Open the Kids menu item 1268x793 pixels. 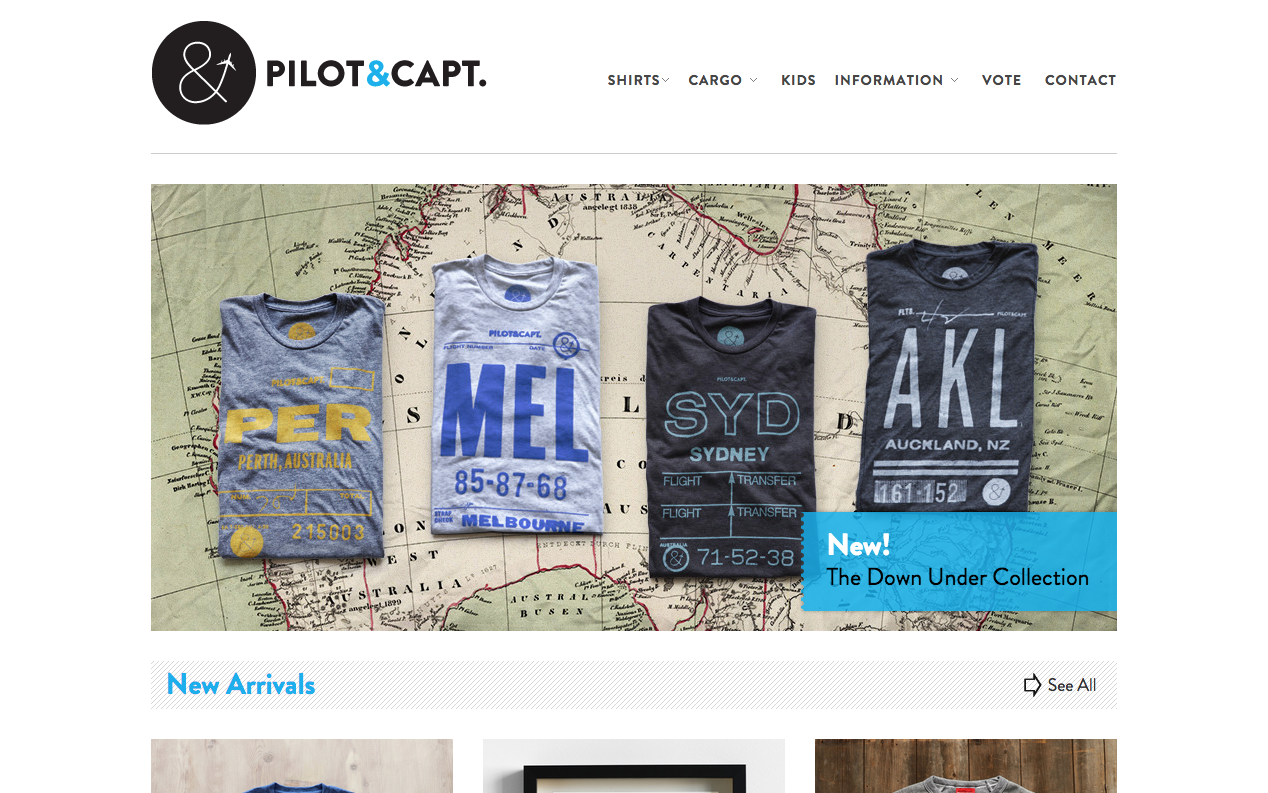tap(798, 80)
